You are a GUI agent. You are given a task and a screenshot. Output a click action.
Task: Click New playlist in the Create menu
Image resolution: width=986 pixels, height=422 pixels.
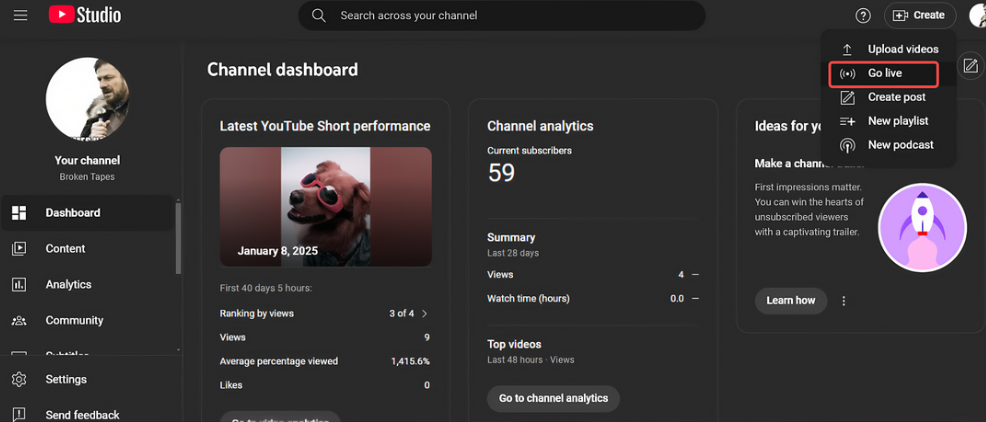[x=889, y=121]
